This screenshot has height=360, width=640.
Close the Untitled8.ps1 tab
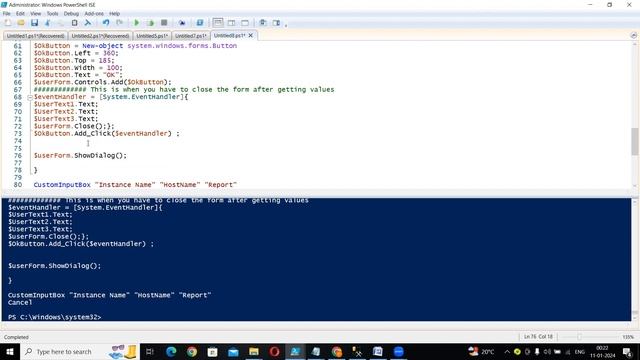[x=251, y=36]
